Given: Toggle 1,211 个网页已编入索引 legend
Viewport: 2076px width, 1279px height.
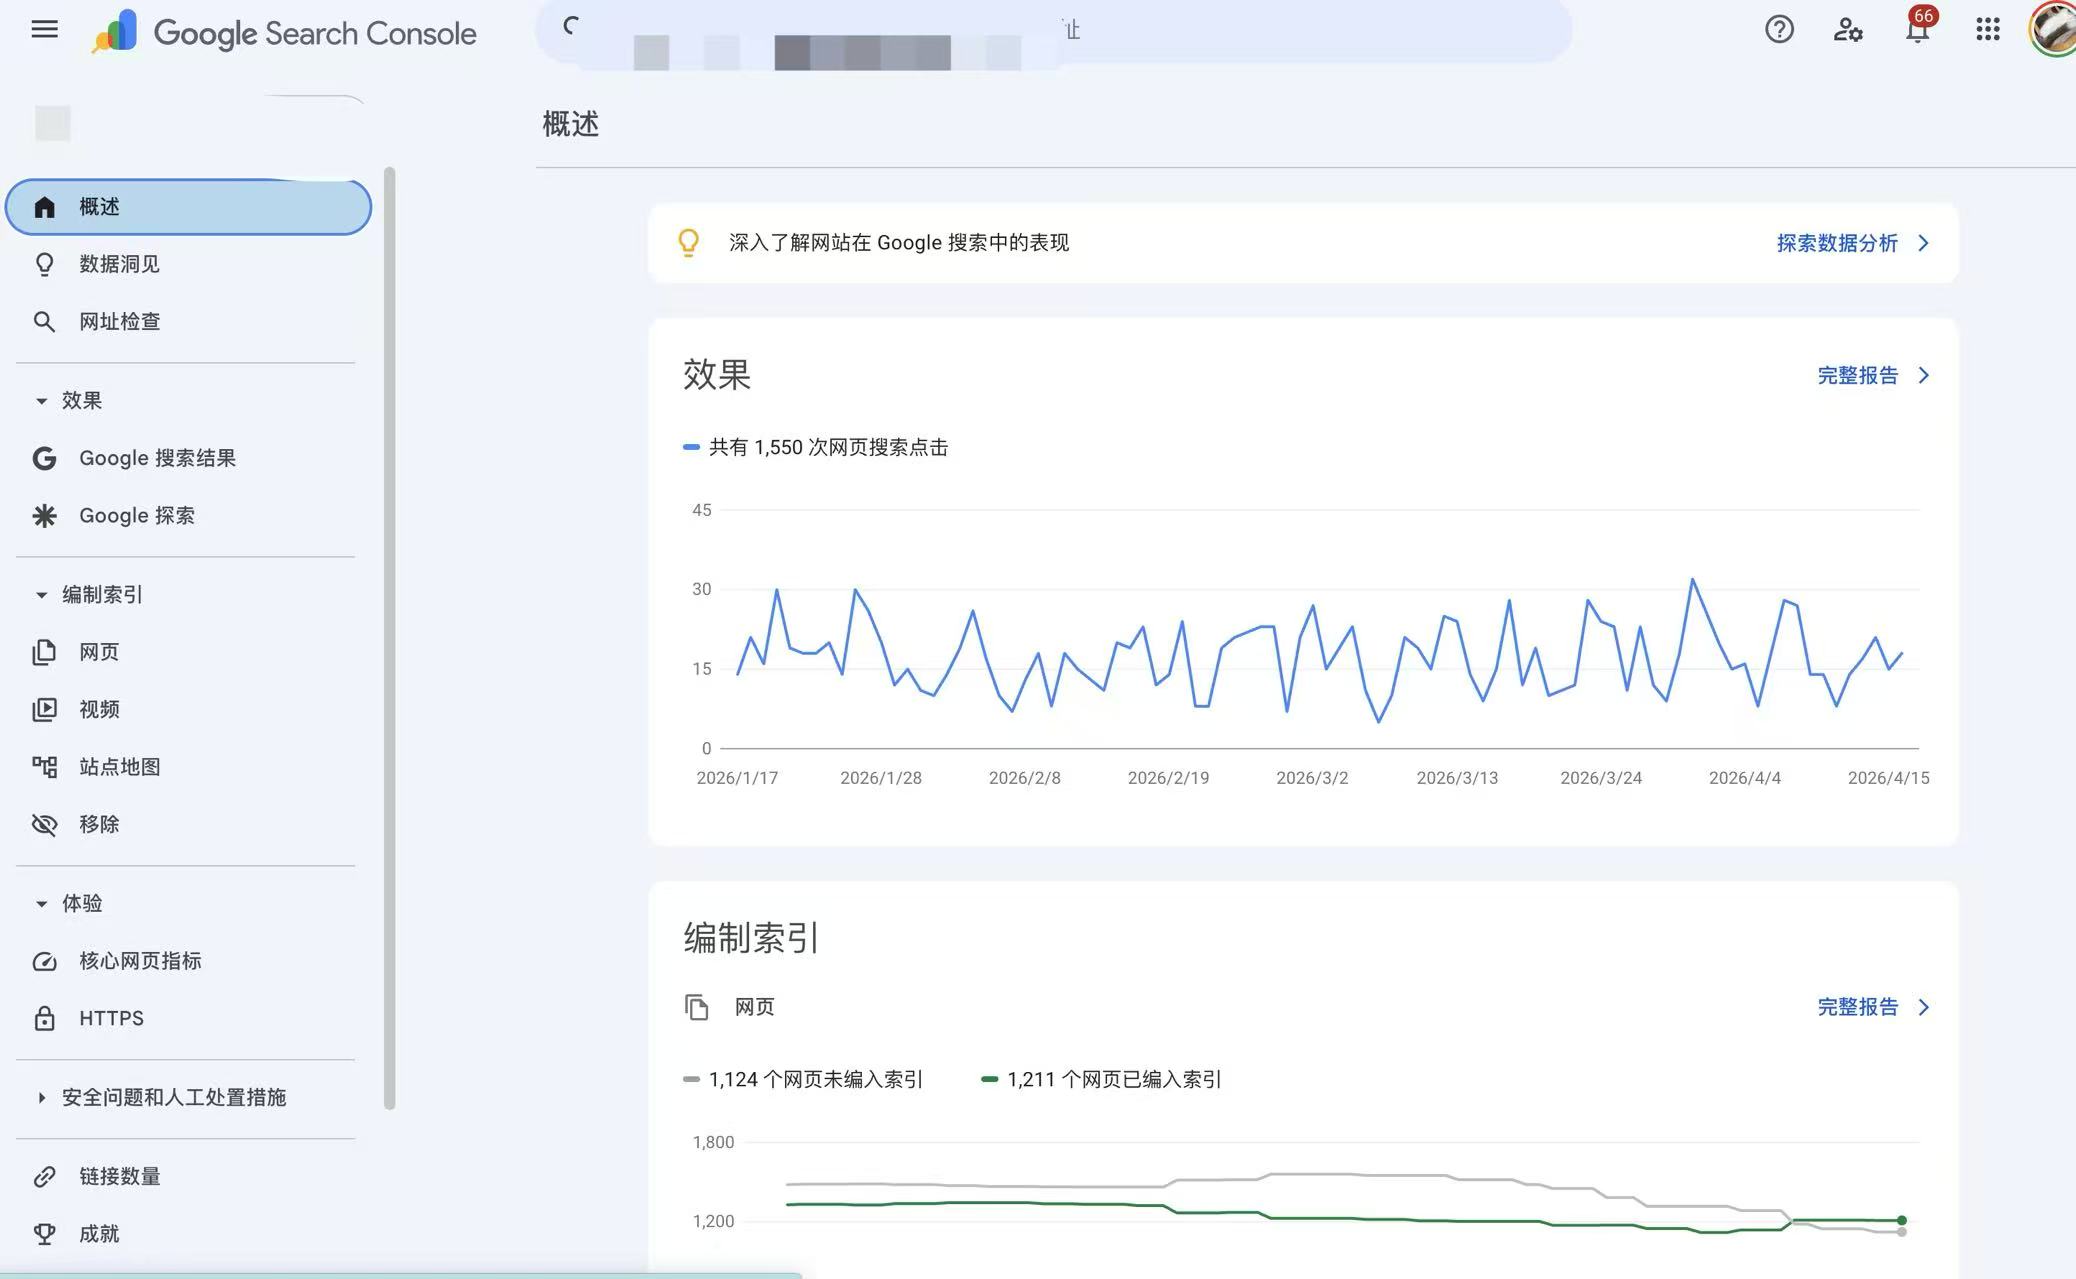Looking at the screenshot, I should 1102,1079.
